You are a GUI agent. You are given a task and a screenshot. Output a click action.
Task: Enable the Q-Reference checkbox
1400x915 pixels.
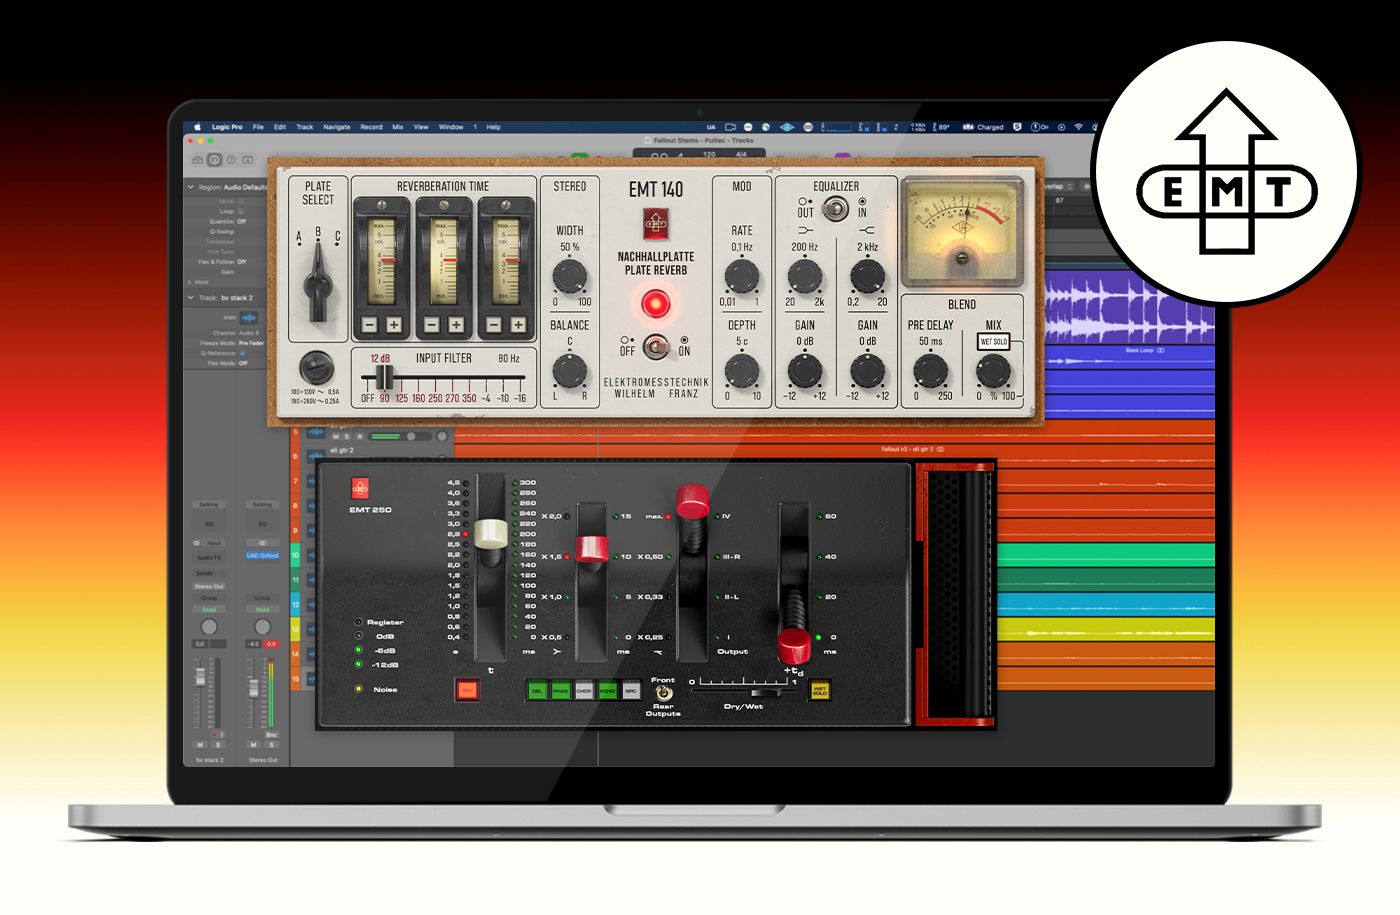tap(242, 353)
